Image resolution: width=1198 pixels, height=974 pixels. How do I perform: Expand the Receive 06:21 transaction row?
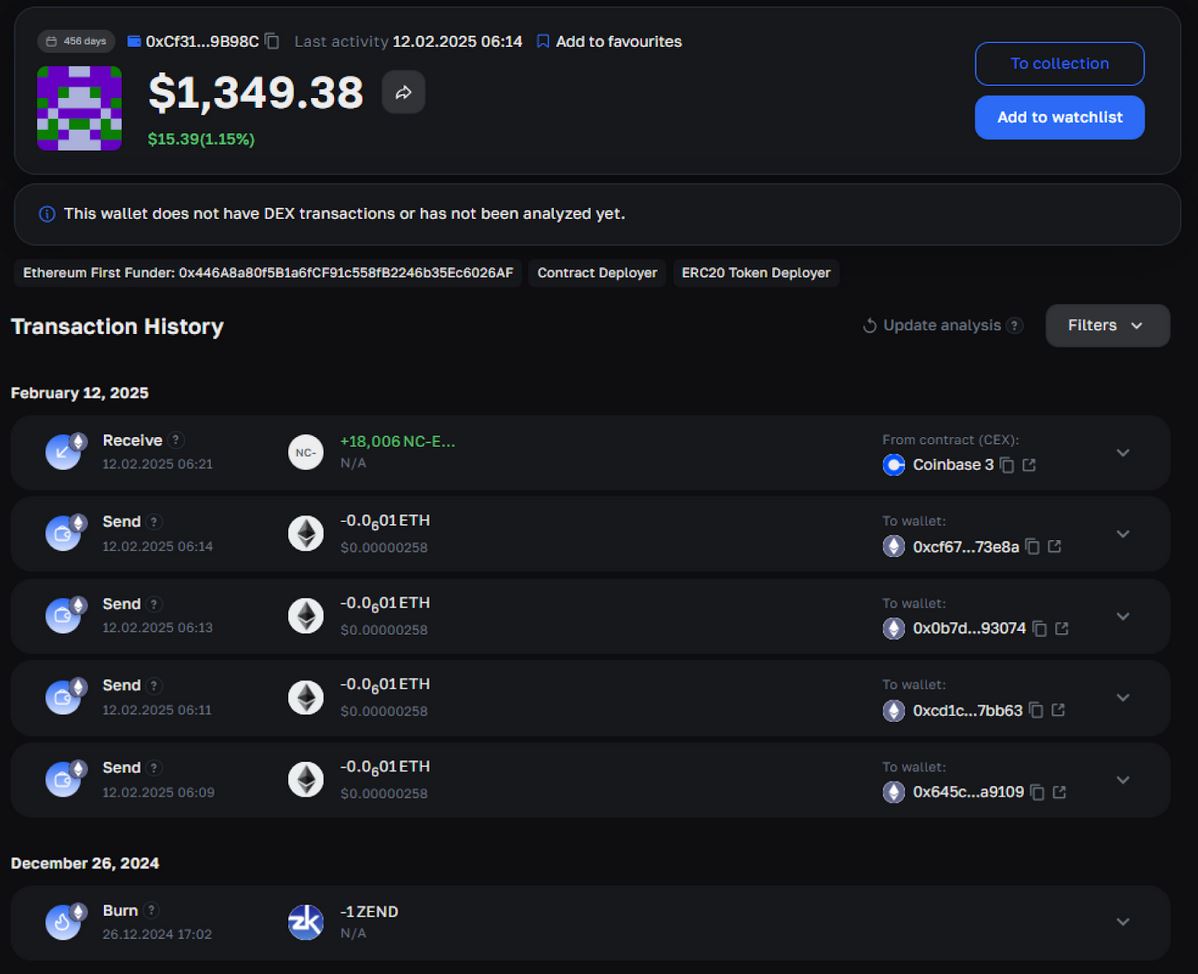(1122, 453)
